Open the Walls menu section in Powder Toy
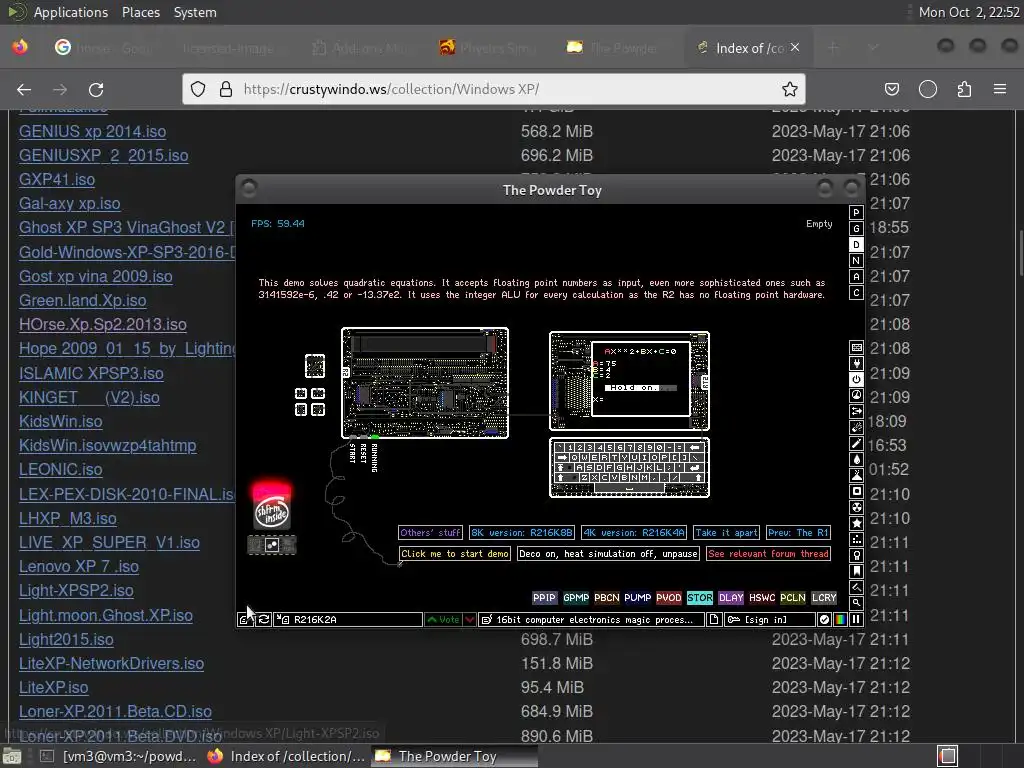Image resolution: width=1024 pixels, height=768 pixels. pyautogui.click(x=856, y=347)
